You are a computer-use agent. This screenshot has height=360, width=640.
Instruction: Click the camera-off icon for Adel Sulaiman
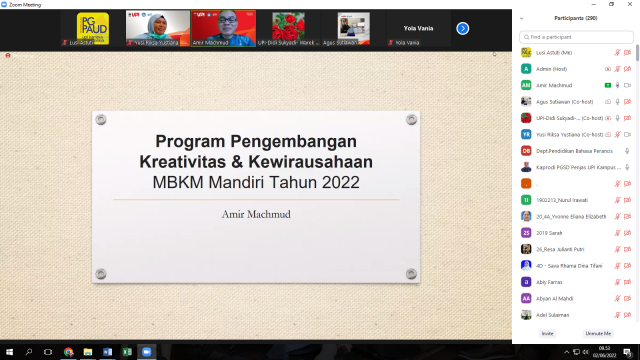coord(627,315)
